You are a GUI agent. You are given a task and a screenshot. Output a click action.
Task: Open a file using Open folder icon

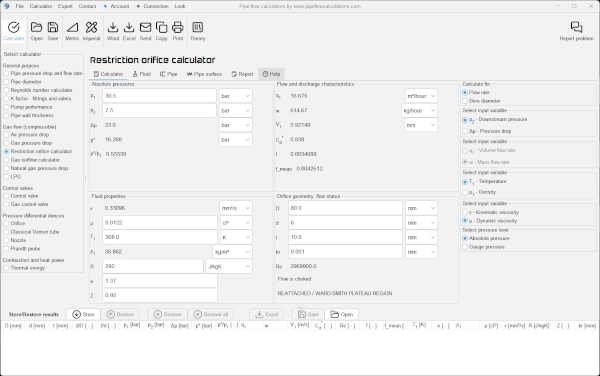pyautogui.click(x=36, y=27)
